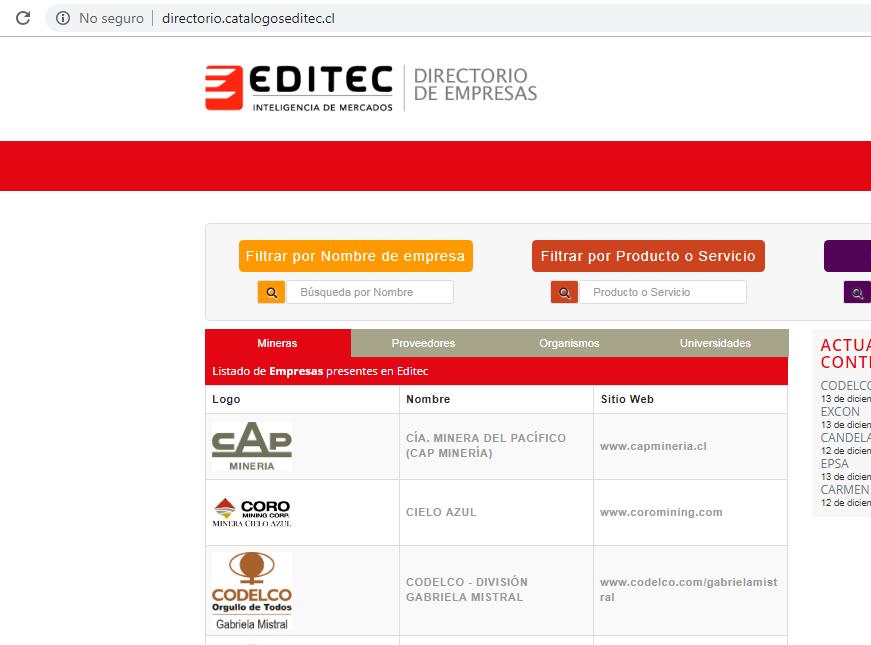The width and height of the screenshot is (871, 645).
Task: Click the Nombre column header
Action: point(428,399)
